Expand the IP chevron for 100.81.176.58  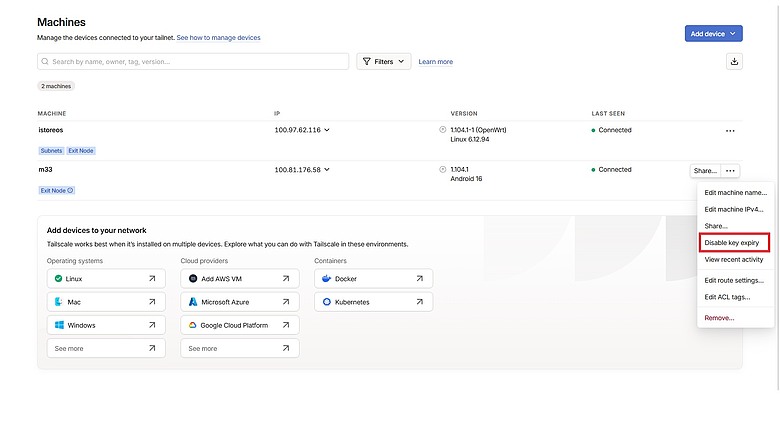(x=327, y=170)
